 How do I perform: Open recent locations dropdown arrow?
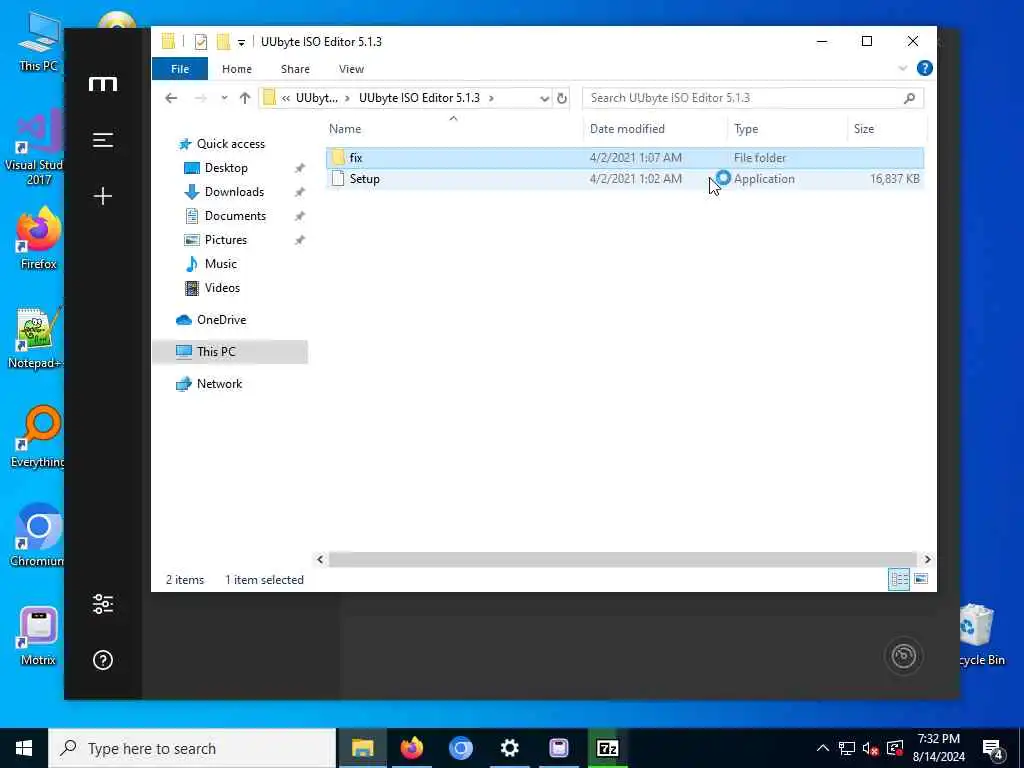click(x=224, y=98)
